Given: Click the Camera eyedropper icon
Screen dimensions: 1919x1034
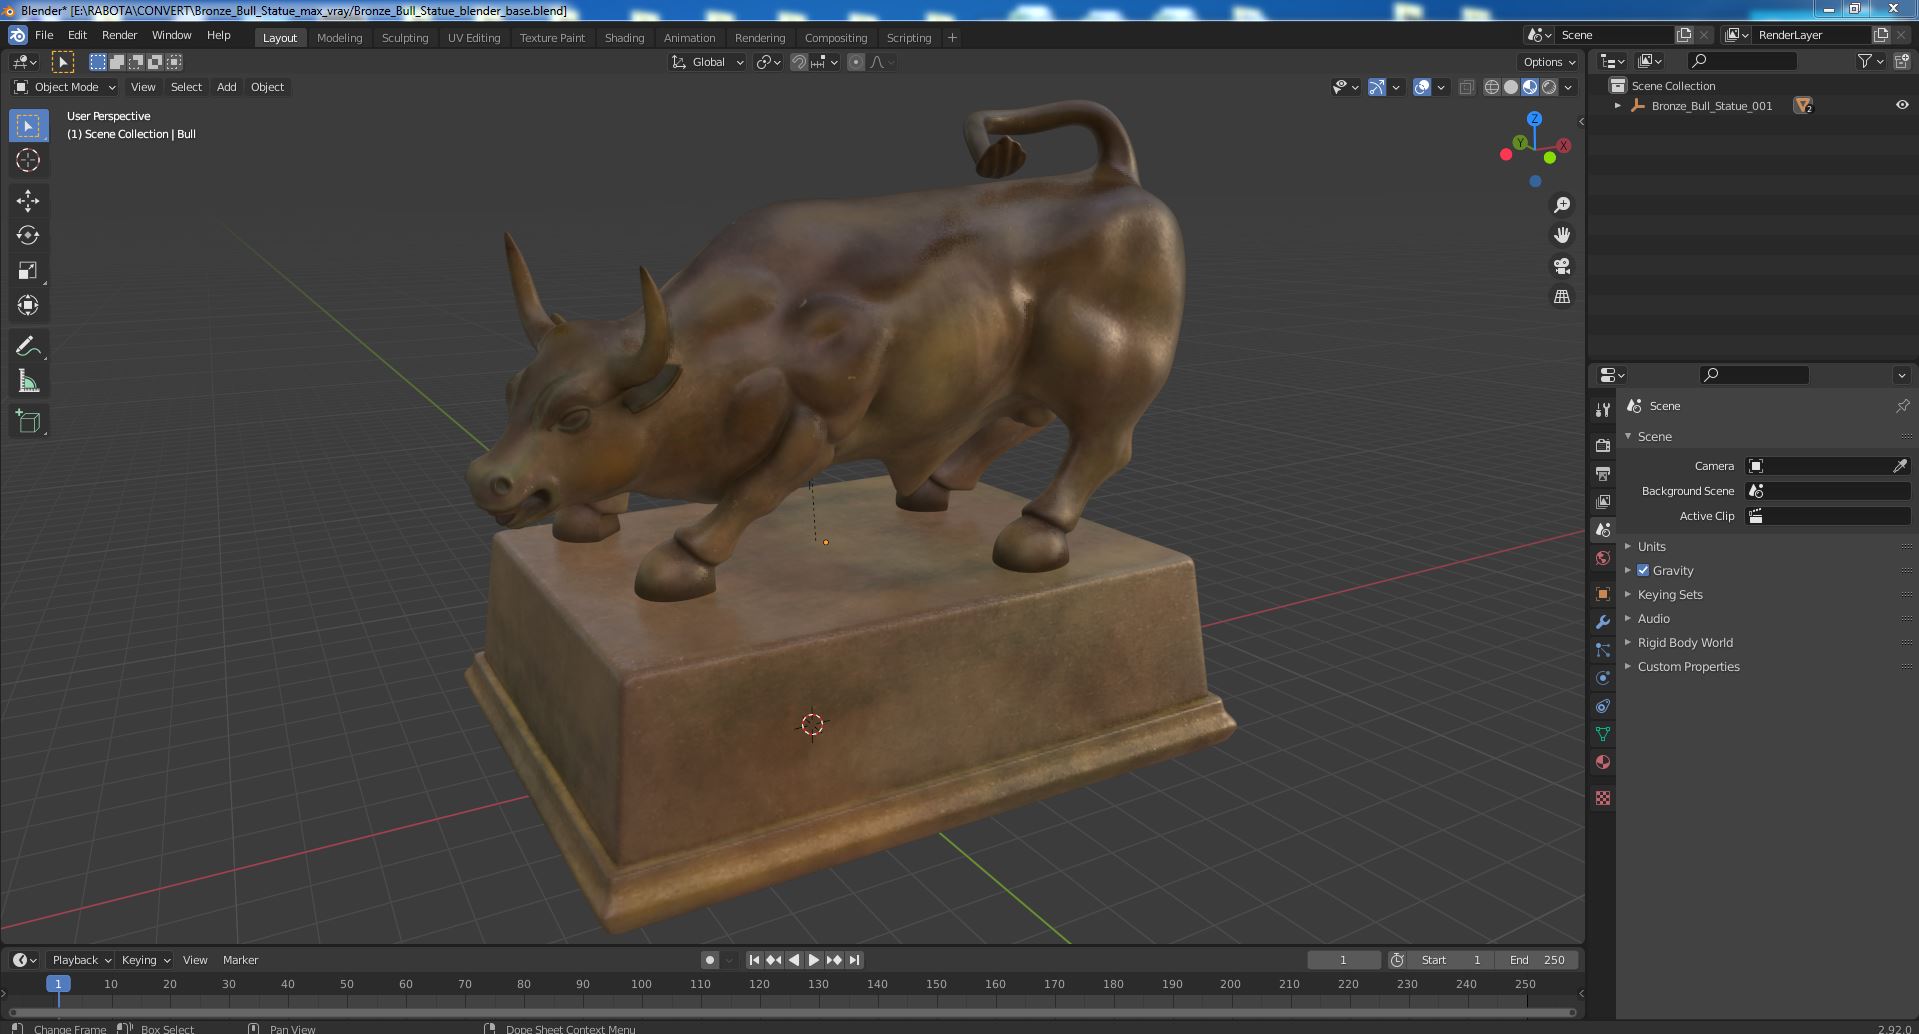Looking at the screenshot, I should tap(1900, 466).
